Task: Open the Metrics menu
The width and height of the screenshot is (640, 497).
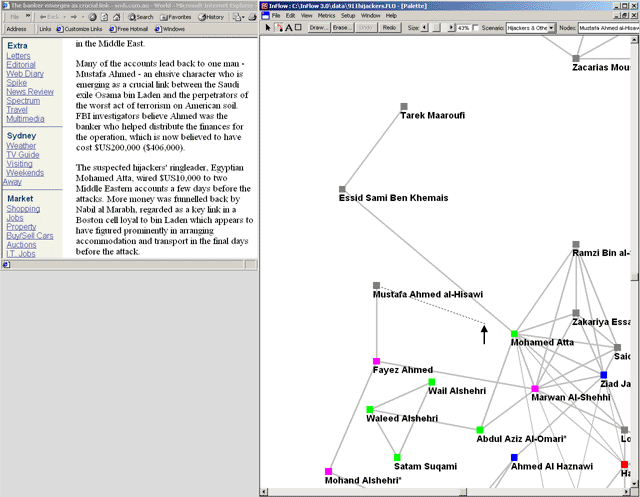Action: (324, 16)
